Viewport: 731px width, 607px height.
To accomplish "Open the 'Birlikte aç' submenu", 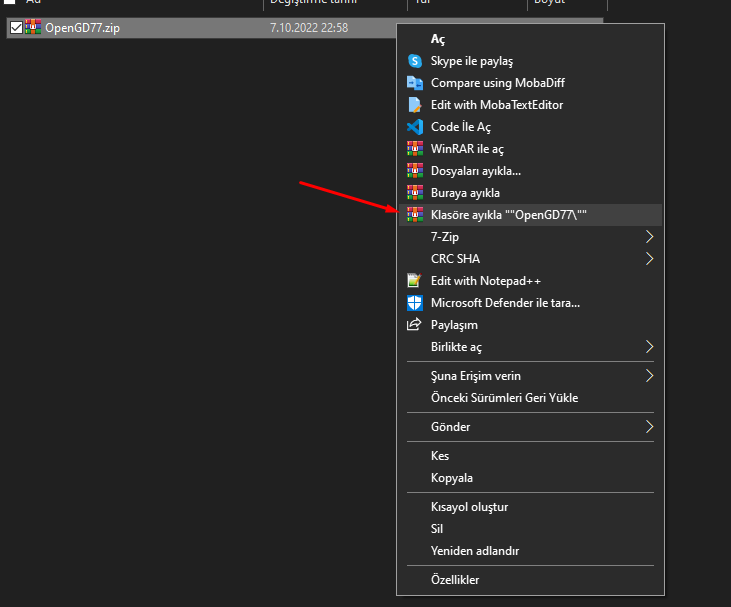I will click(649, 347).
